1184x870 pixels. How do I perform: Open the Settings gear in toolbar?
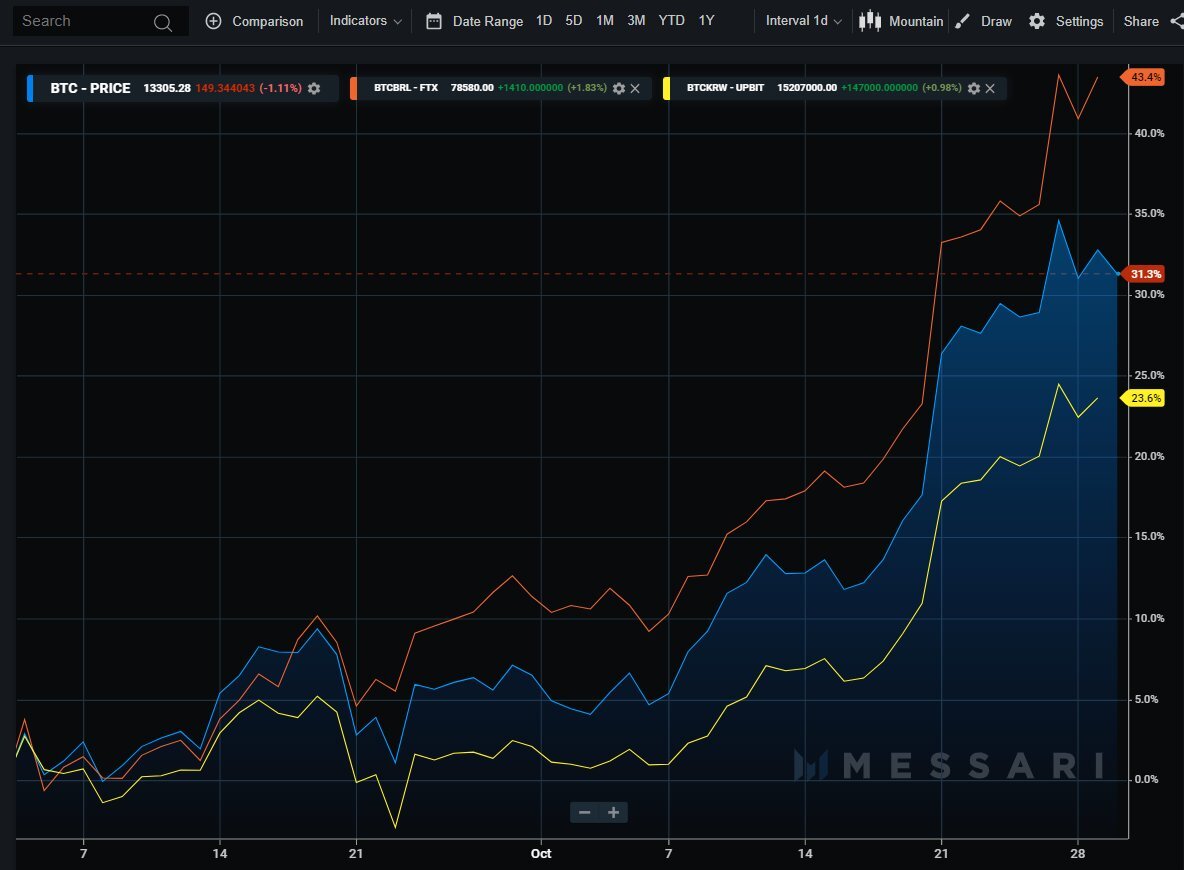point(1037,21)
